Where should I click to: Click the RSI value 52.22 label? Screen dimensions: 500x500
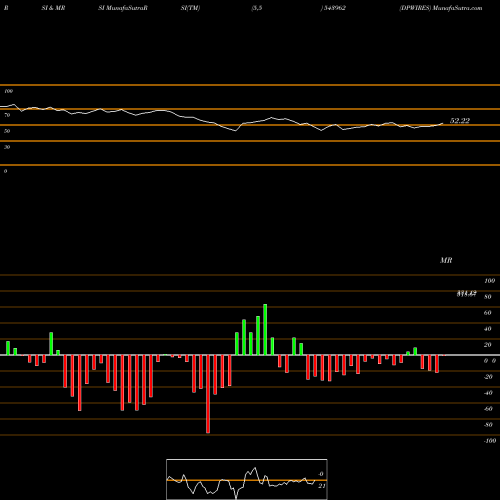tap(460, 121)
